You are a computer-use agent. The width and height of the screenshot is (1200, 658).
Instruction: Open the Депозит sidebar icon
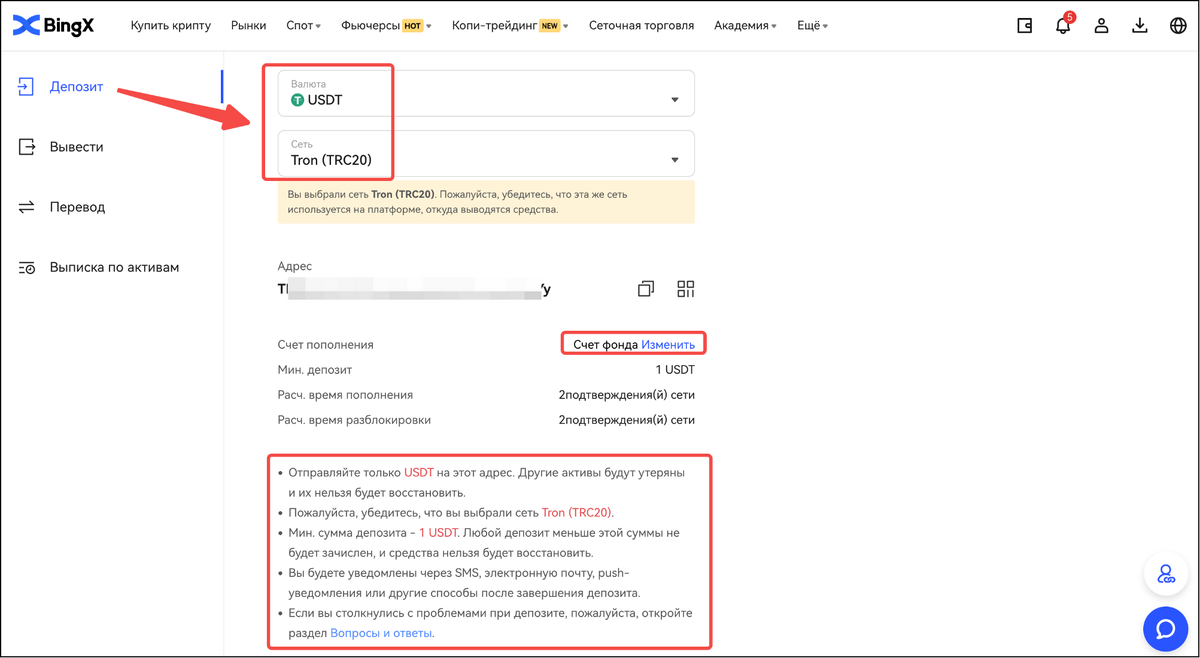coord(25,86)
